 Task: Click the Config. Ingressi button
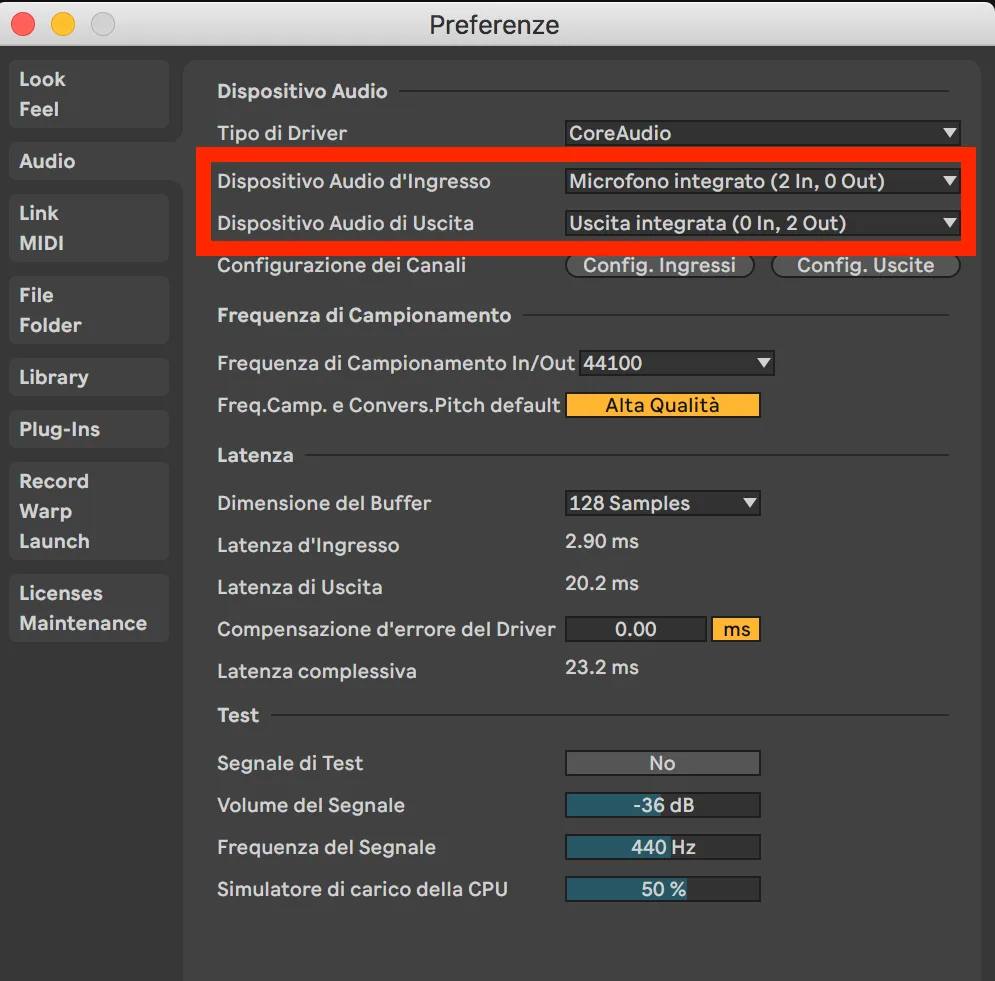[659, 265]
